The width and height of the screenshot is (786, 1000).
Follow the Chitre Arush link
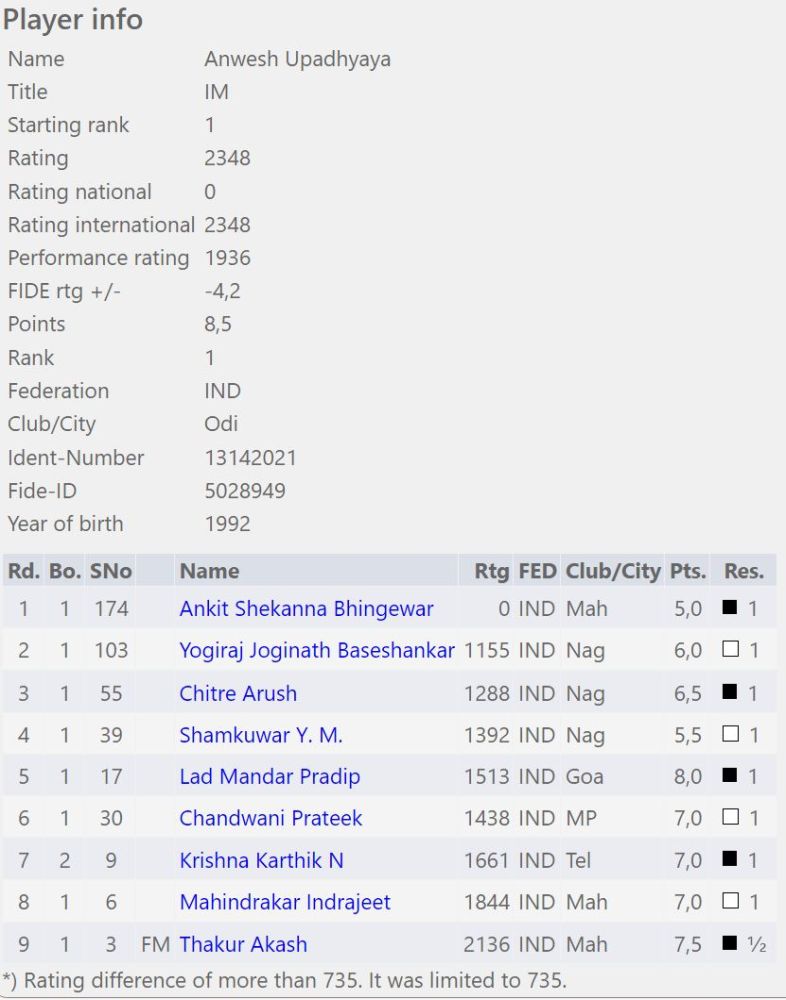(238, 693)
